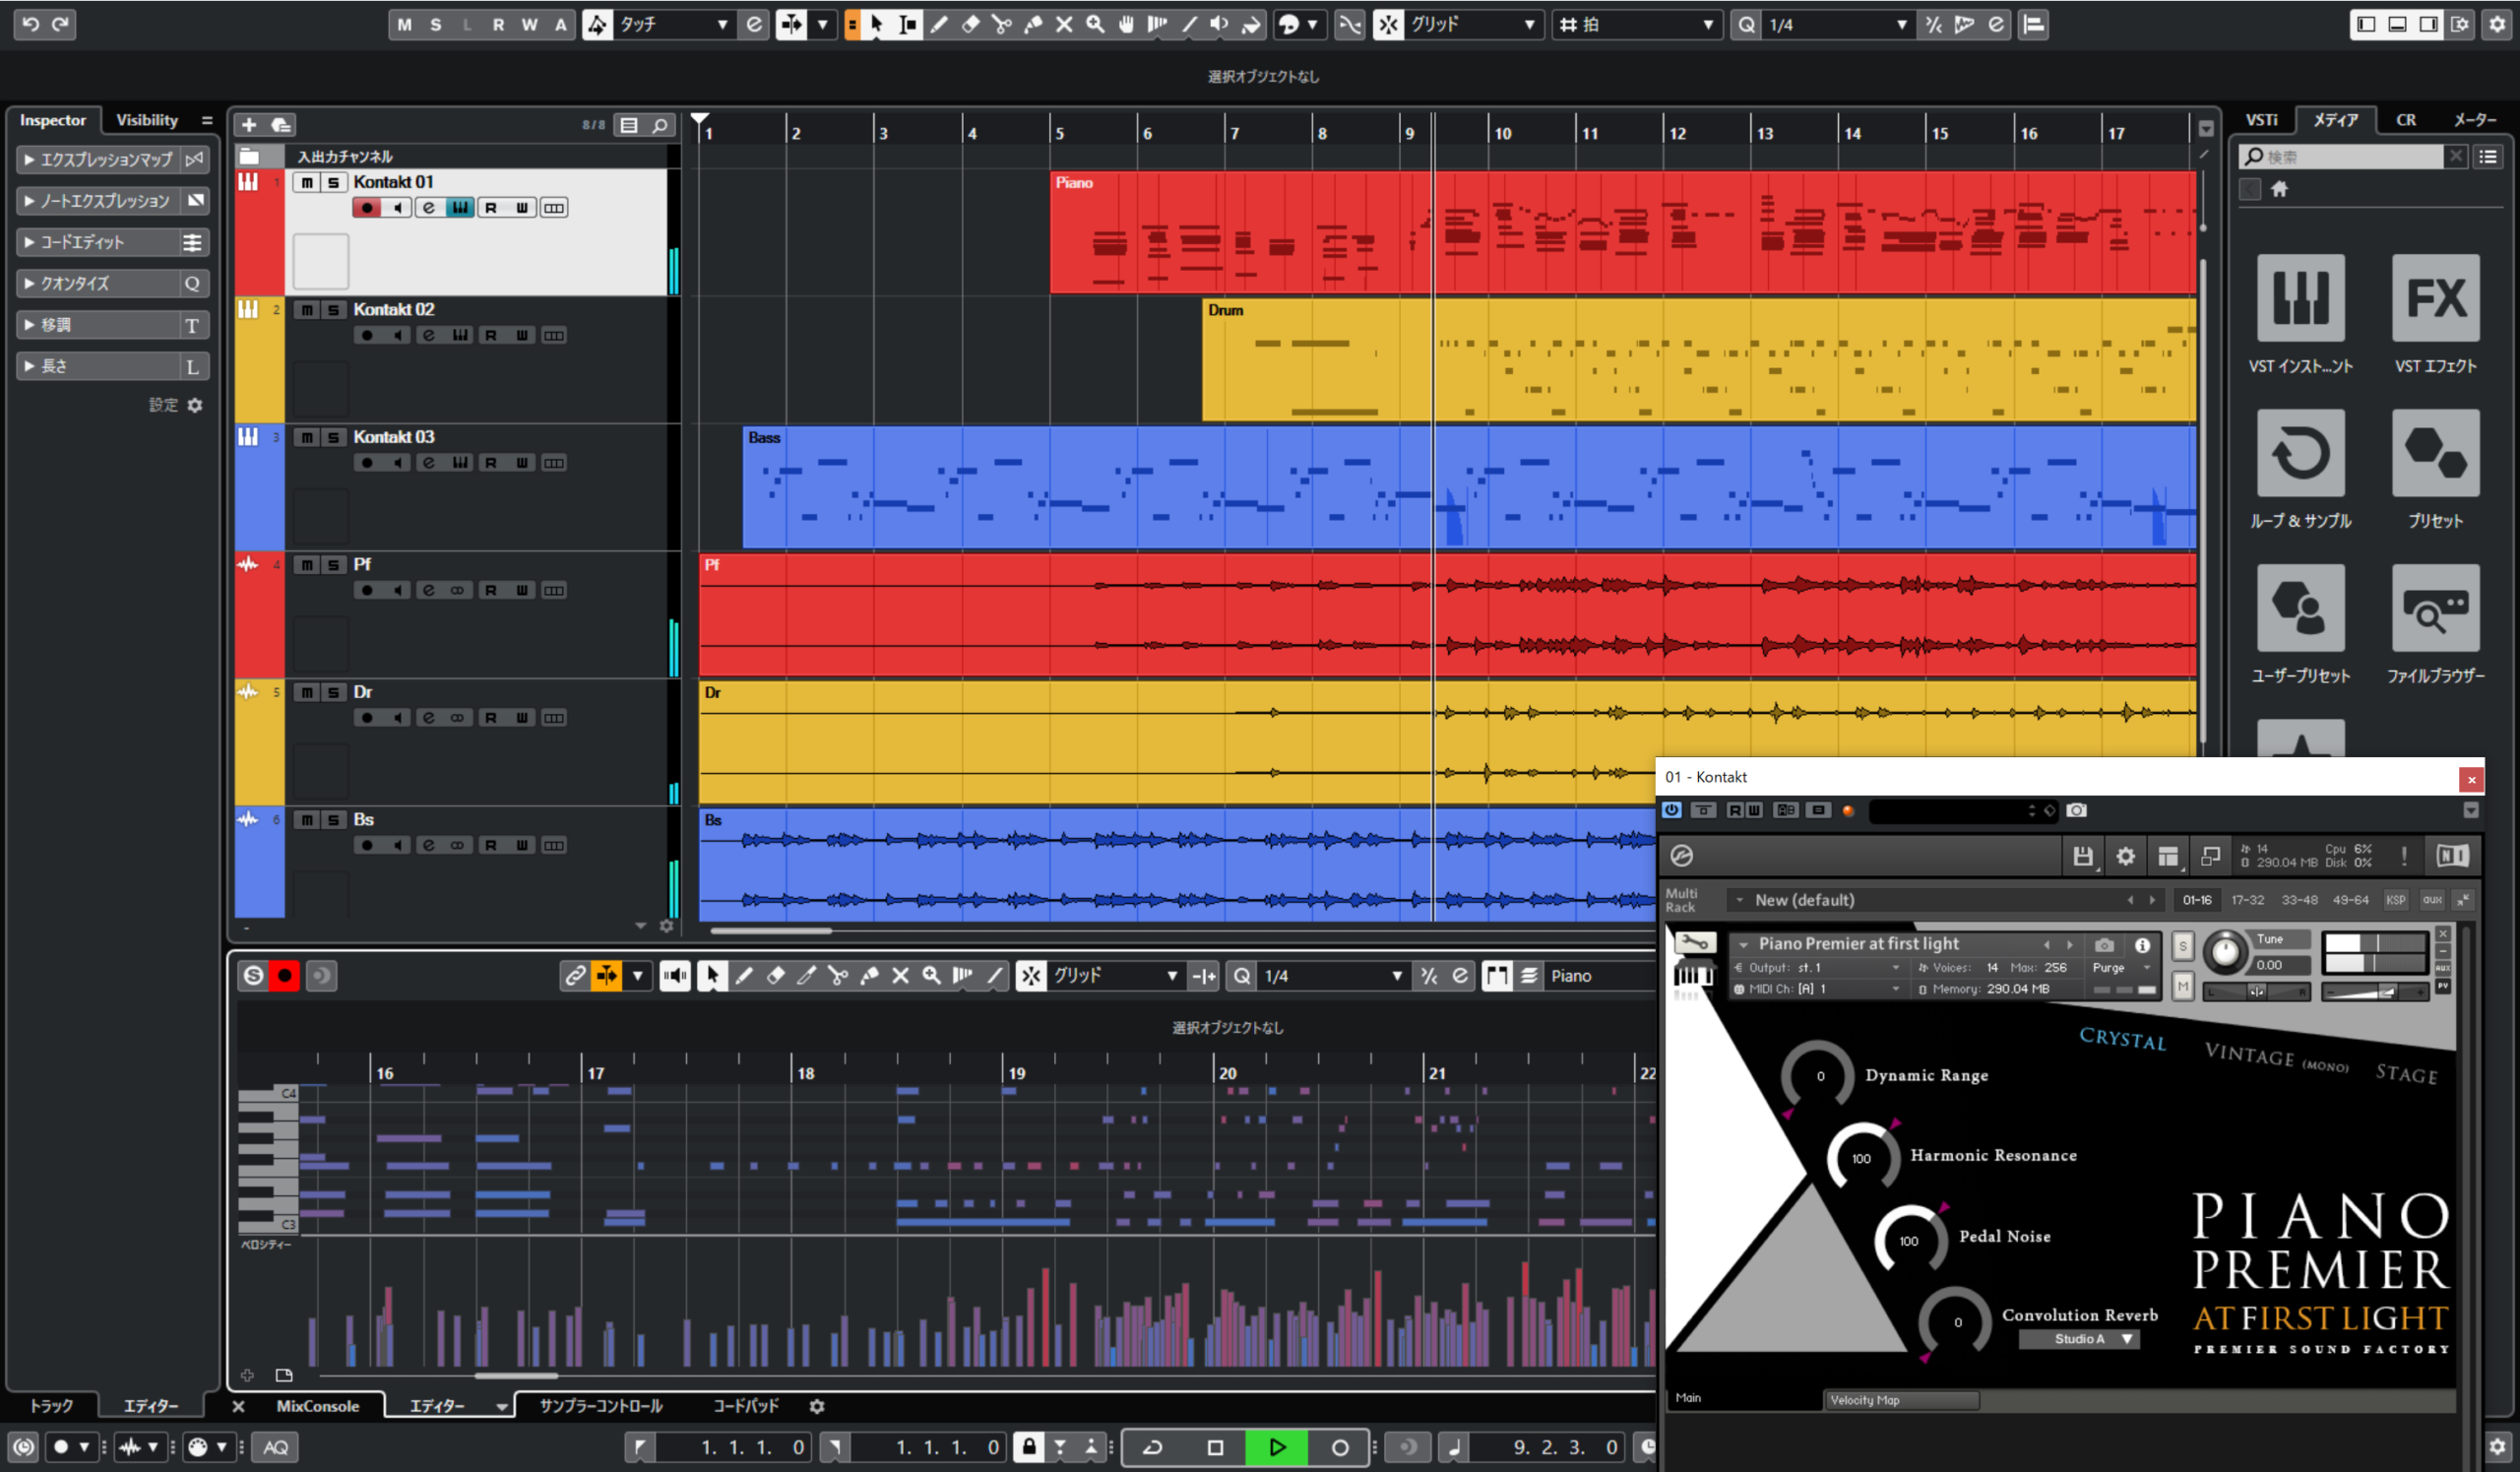Open Loops & Samples media tile

(x=2300, y=452)
